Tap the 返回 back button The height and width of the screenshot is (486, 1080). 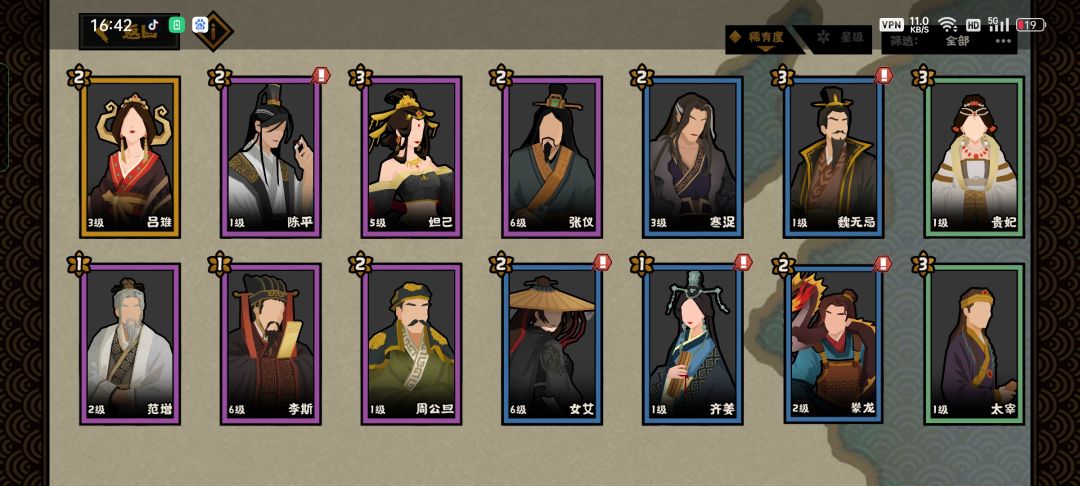click(129, 32)
